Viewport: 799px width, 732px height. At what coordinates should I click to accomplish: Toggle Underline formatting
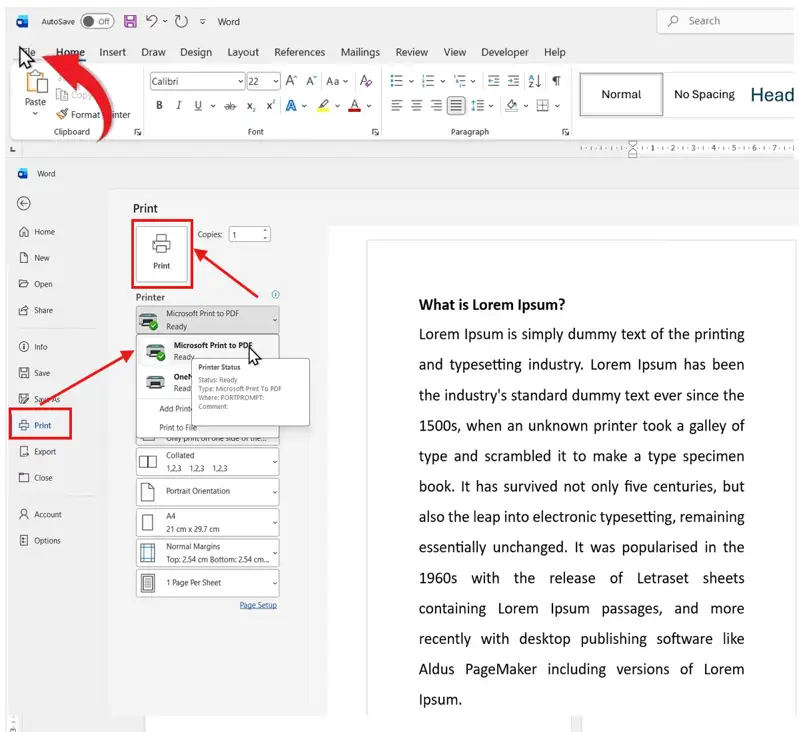198,105
